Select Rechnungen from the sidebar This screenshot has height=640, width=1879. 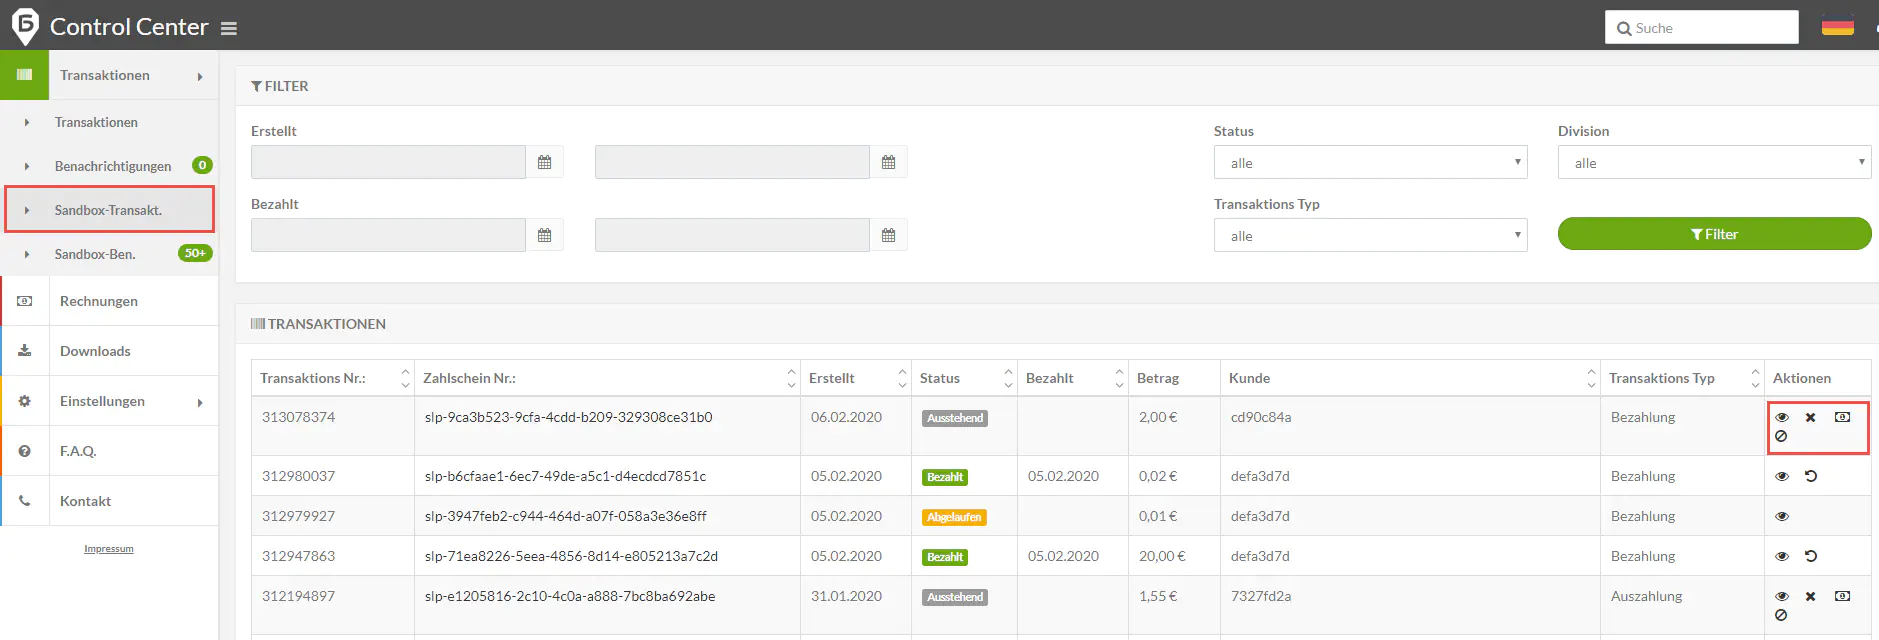[x=99, y=301]
